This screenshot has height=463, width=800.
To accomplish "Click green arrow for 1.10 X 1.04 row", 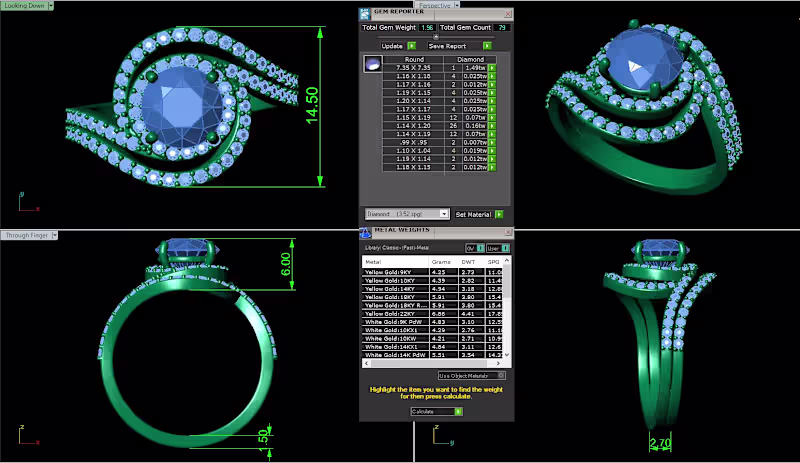I will coord(492,151).
